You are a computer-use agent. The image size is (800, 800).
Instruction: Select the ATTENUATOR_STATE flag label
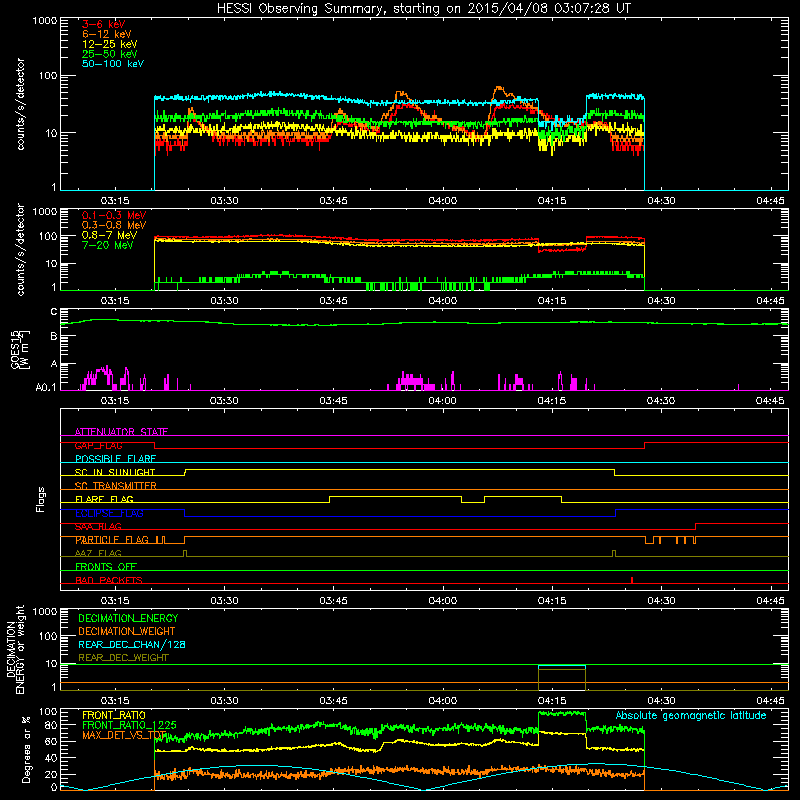point(121,432)
